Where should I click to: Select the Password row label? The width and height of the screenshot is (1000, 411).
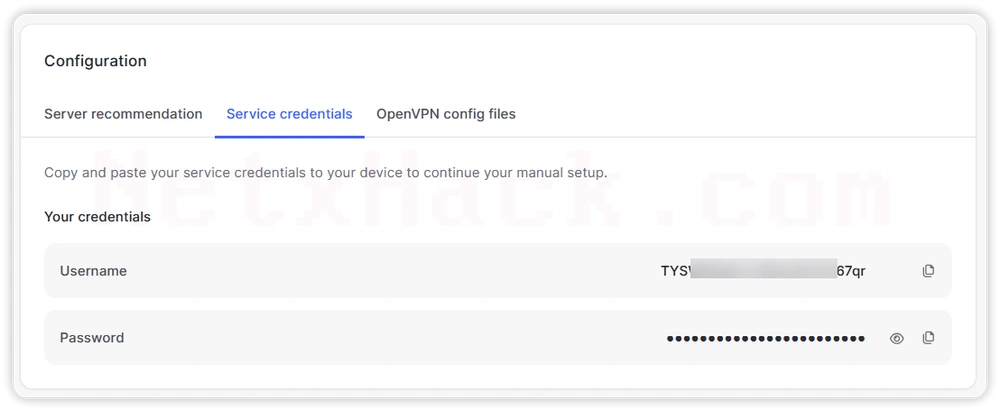[x=92, y=338]
